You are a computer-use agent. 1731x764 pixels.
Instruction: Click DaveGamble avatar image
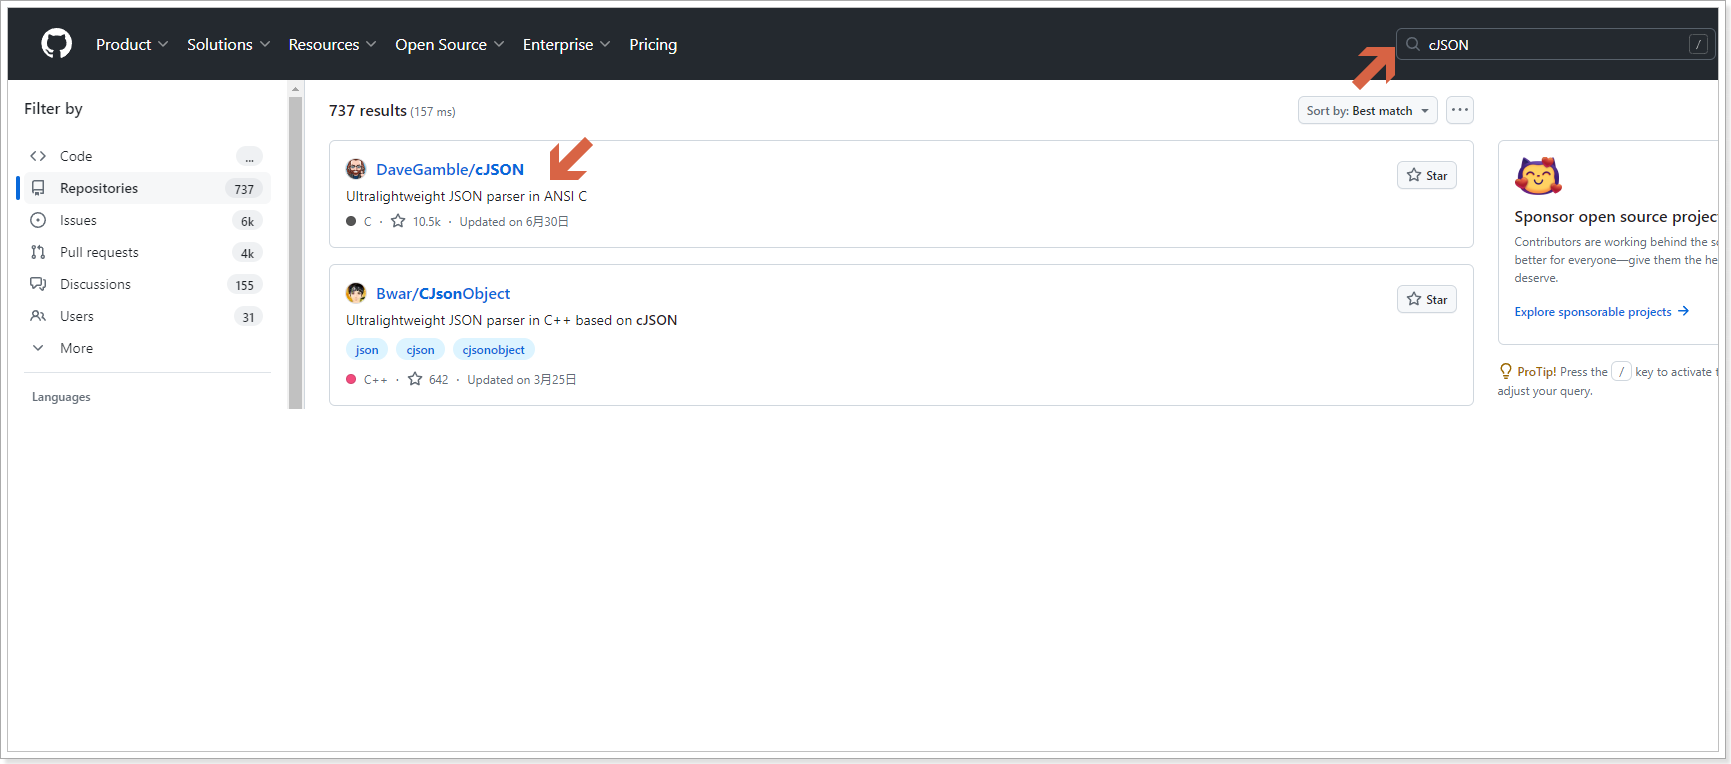[356, 169]
